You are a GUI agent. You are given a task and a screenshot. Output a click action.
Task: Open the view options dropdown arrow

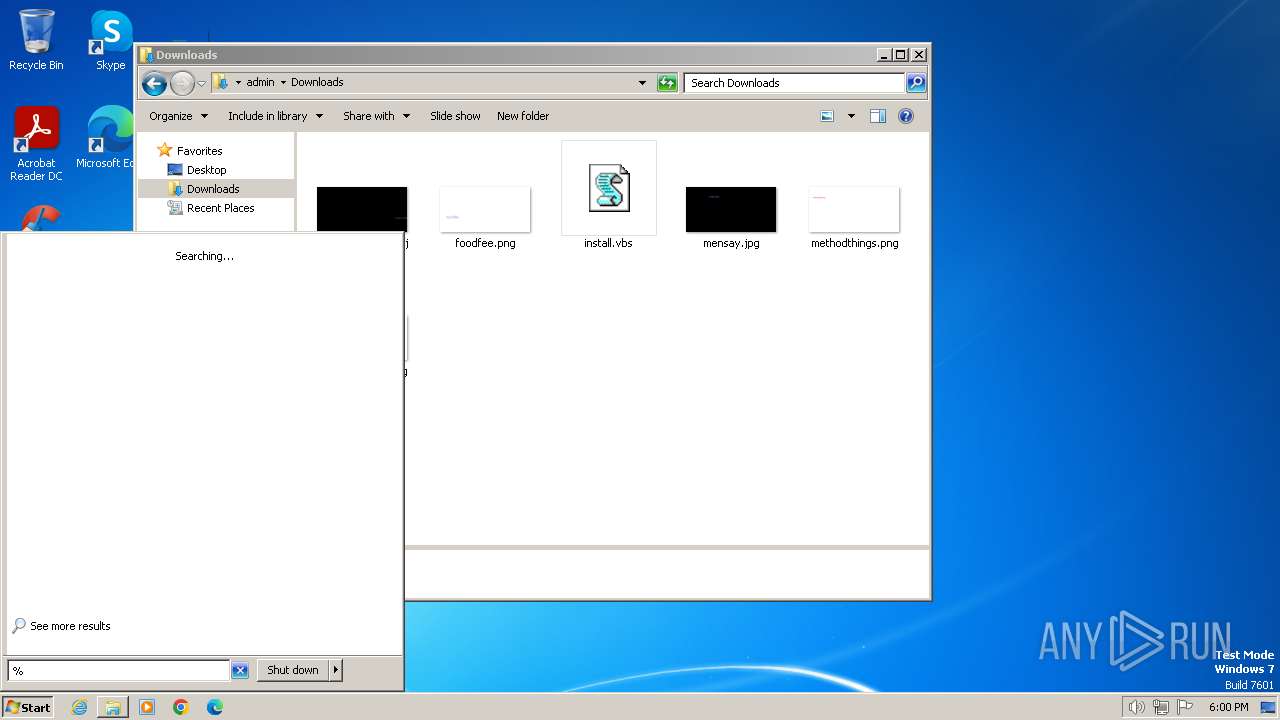[x=851, y=116]
